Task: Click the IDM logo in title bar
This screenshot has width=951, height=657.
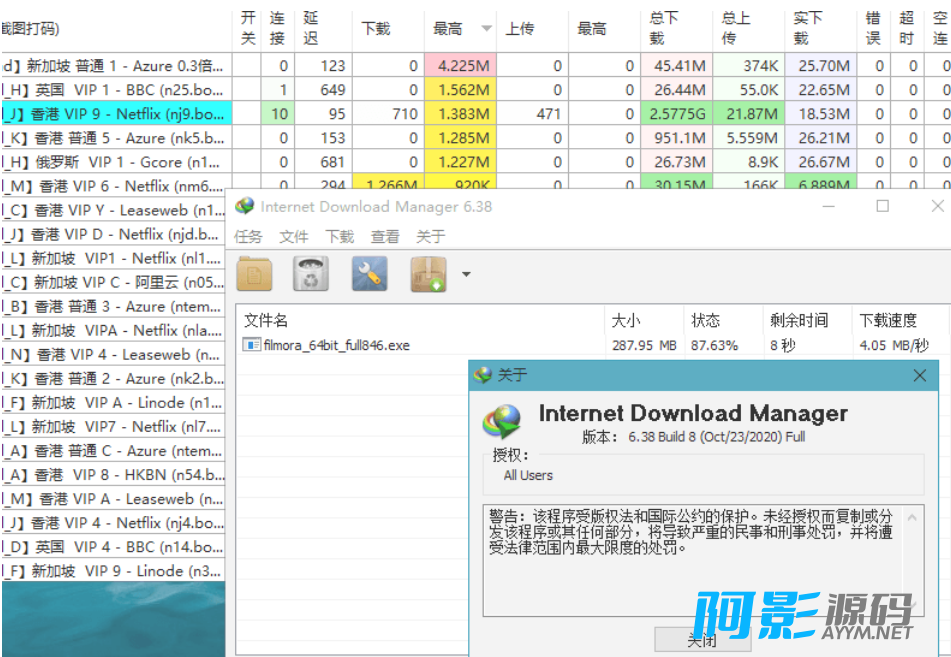Action: (x=244, y=206)
